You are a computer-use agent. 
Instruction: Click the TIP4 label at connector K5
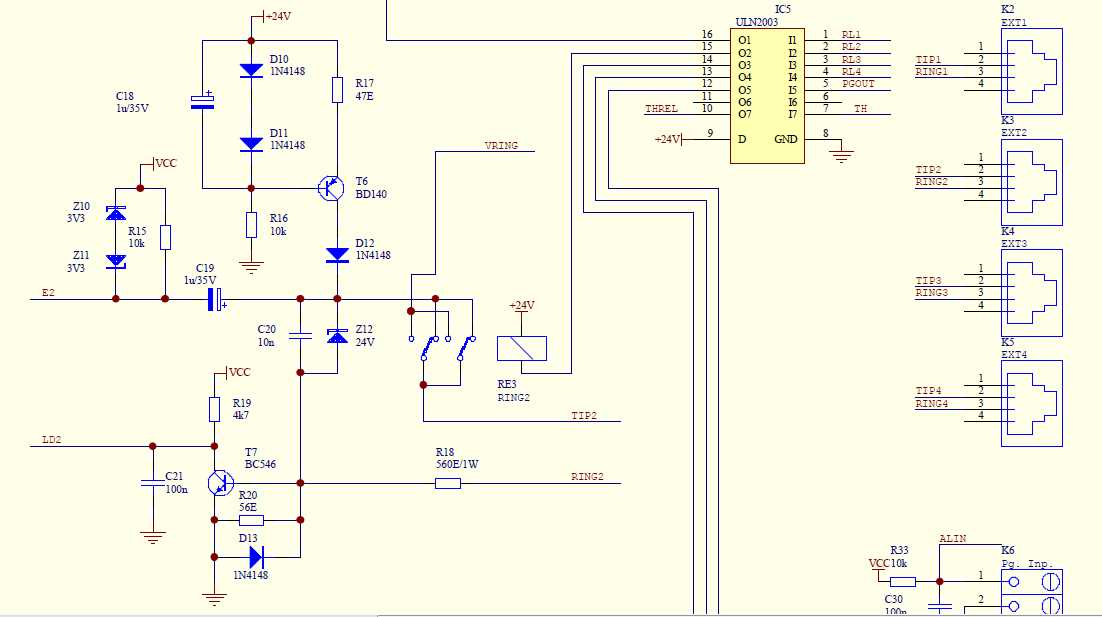click(928, 391)
